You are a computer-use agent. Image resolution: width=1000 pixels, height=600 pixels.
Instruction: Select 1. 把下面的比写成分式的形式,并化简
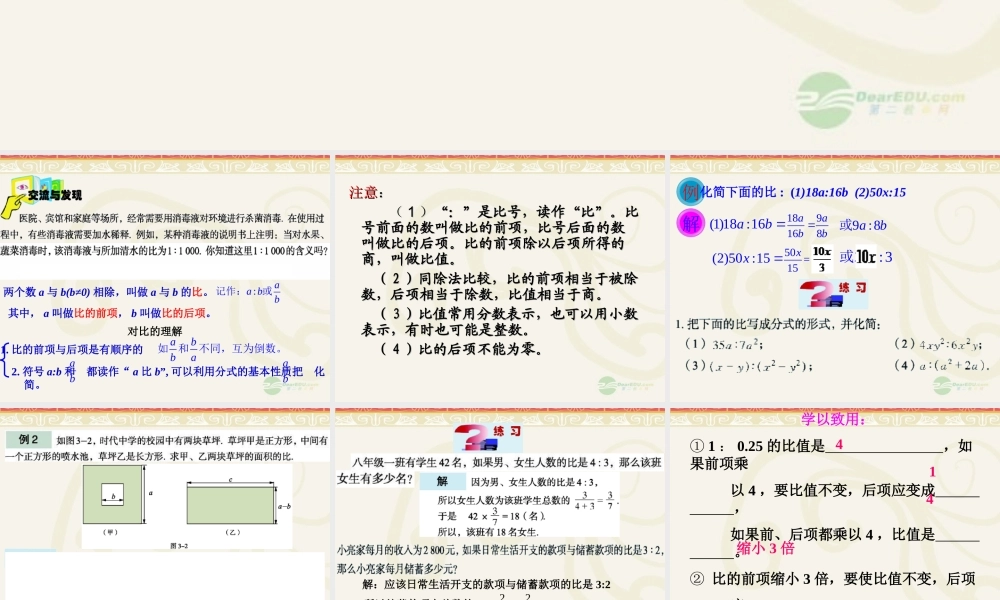[777, 324]
